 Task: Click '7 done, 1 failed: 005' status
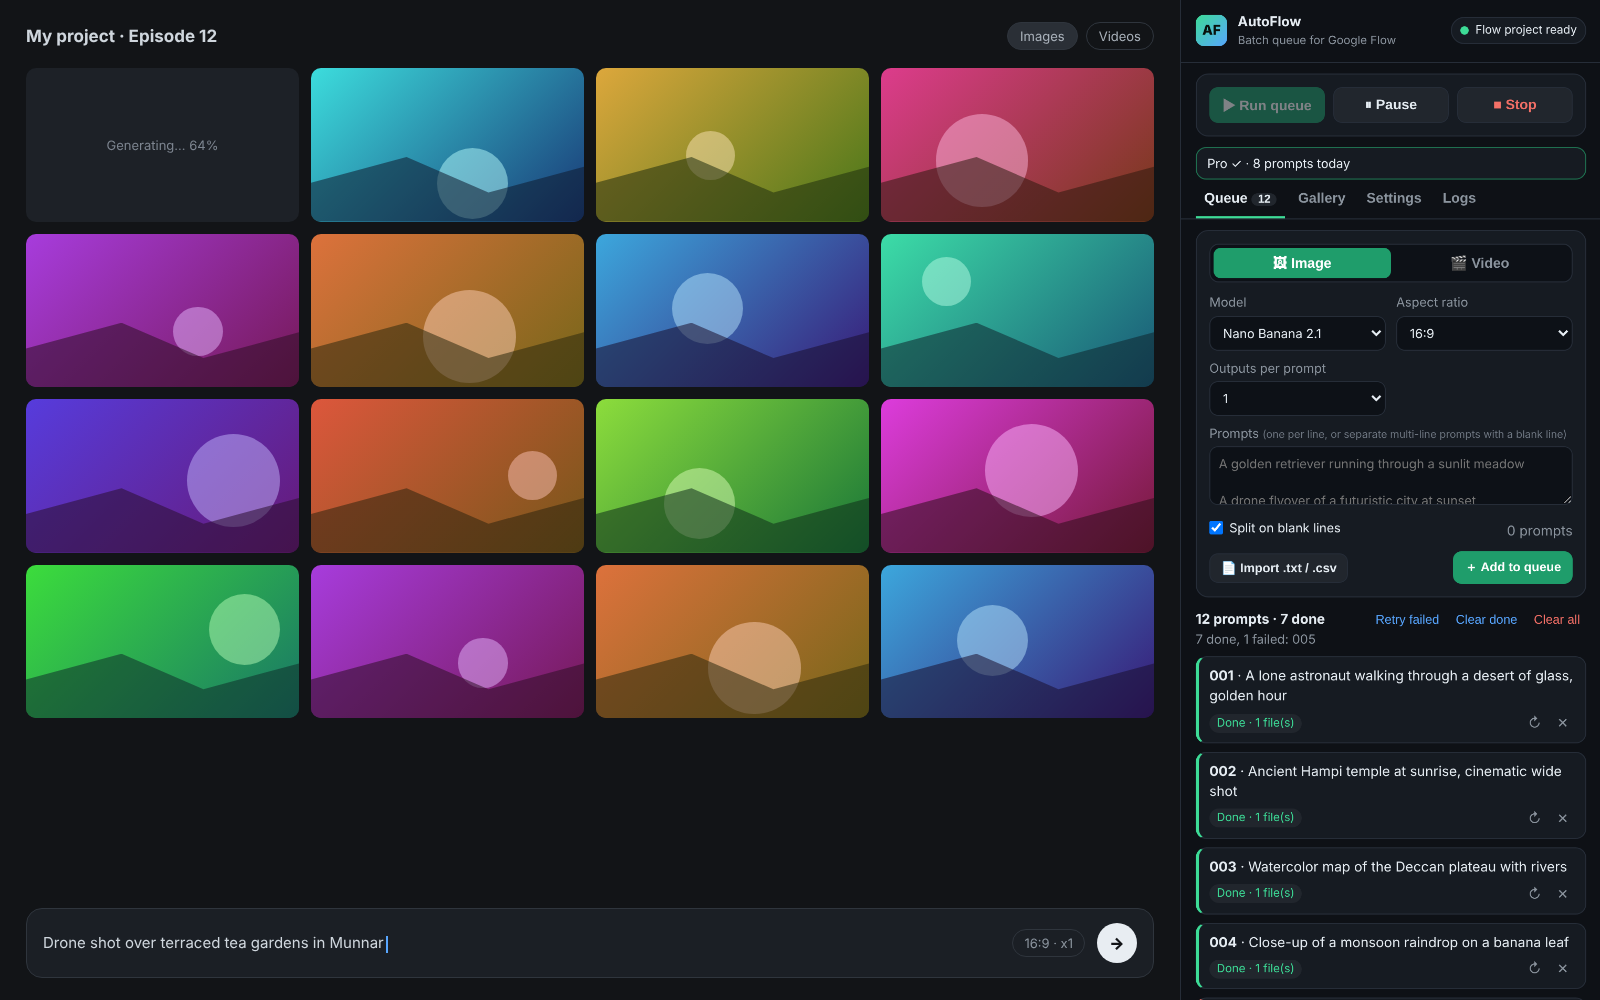[x=1255, y=640]
